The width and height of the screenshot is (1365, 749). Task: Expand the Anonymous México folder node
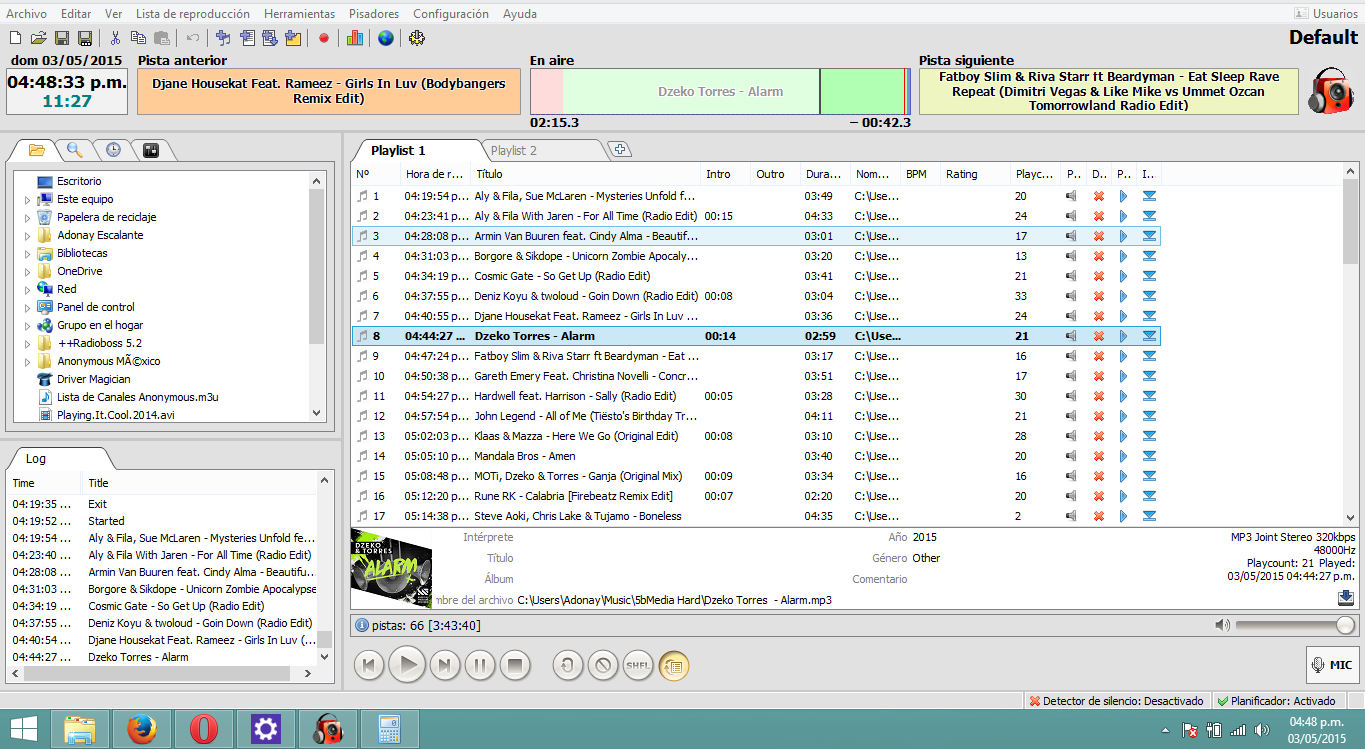[x=28, y=362]
